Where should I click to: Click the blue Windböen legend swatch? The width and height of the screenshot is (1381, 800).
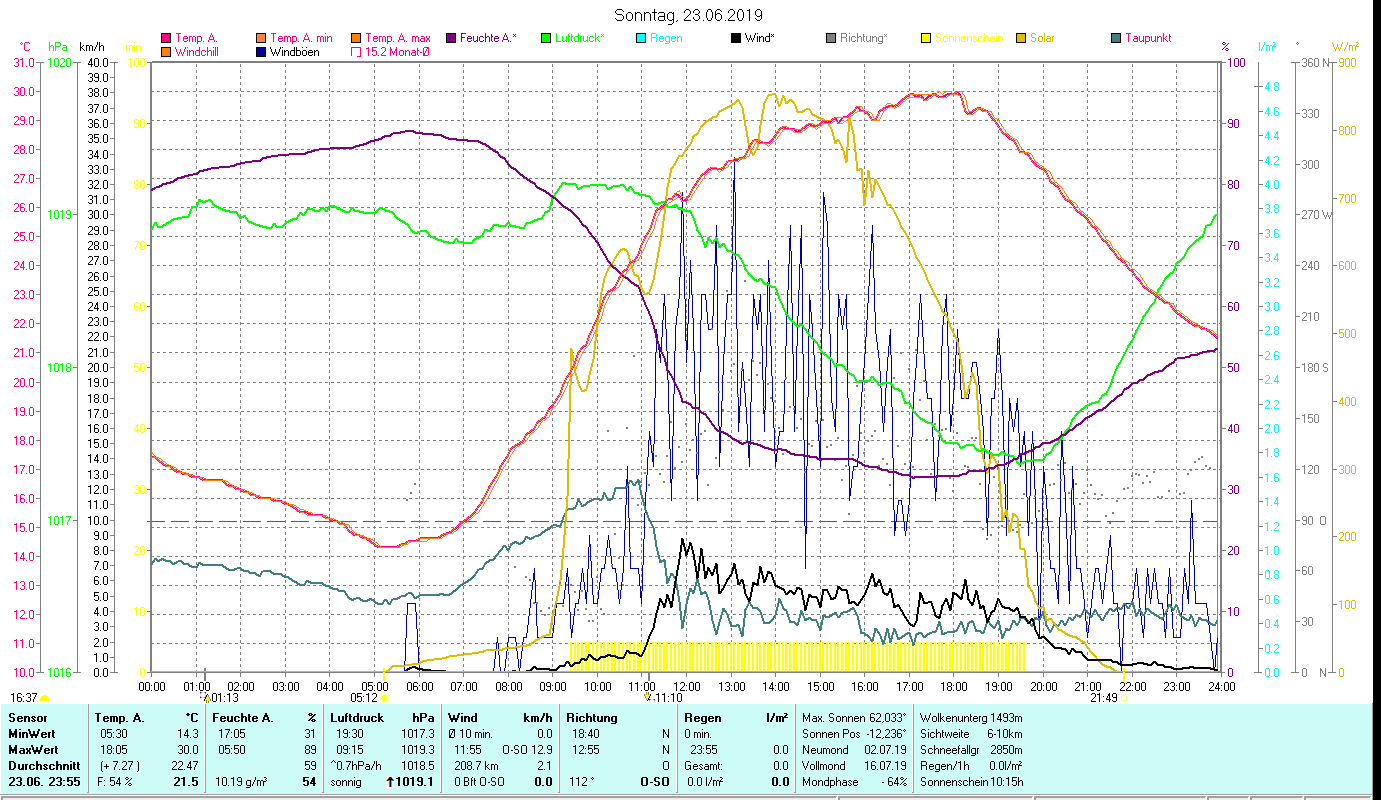coord(262,52)
